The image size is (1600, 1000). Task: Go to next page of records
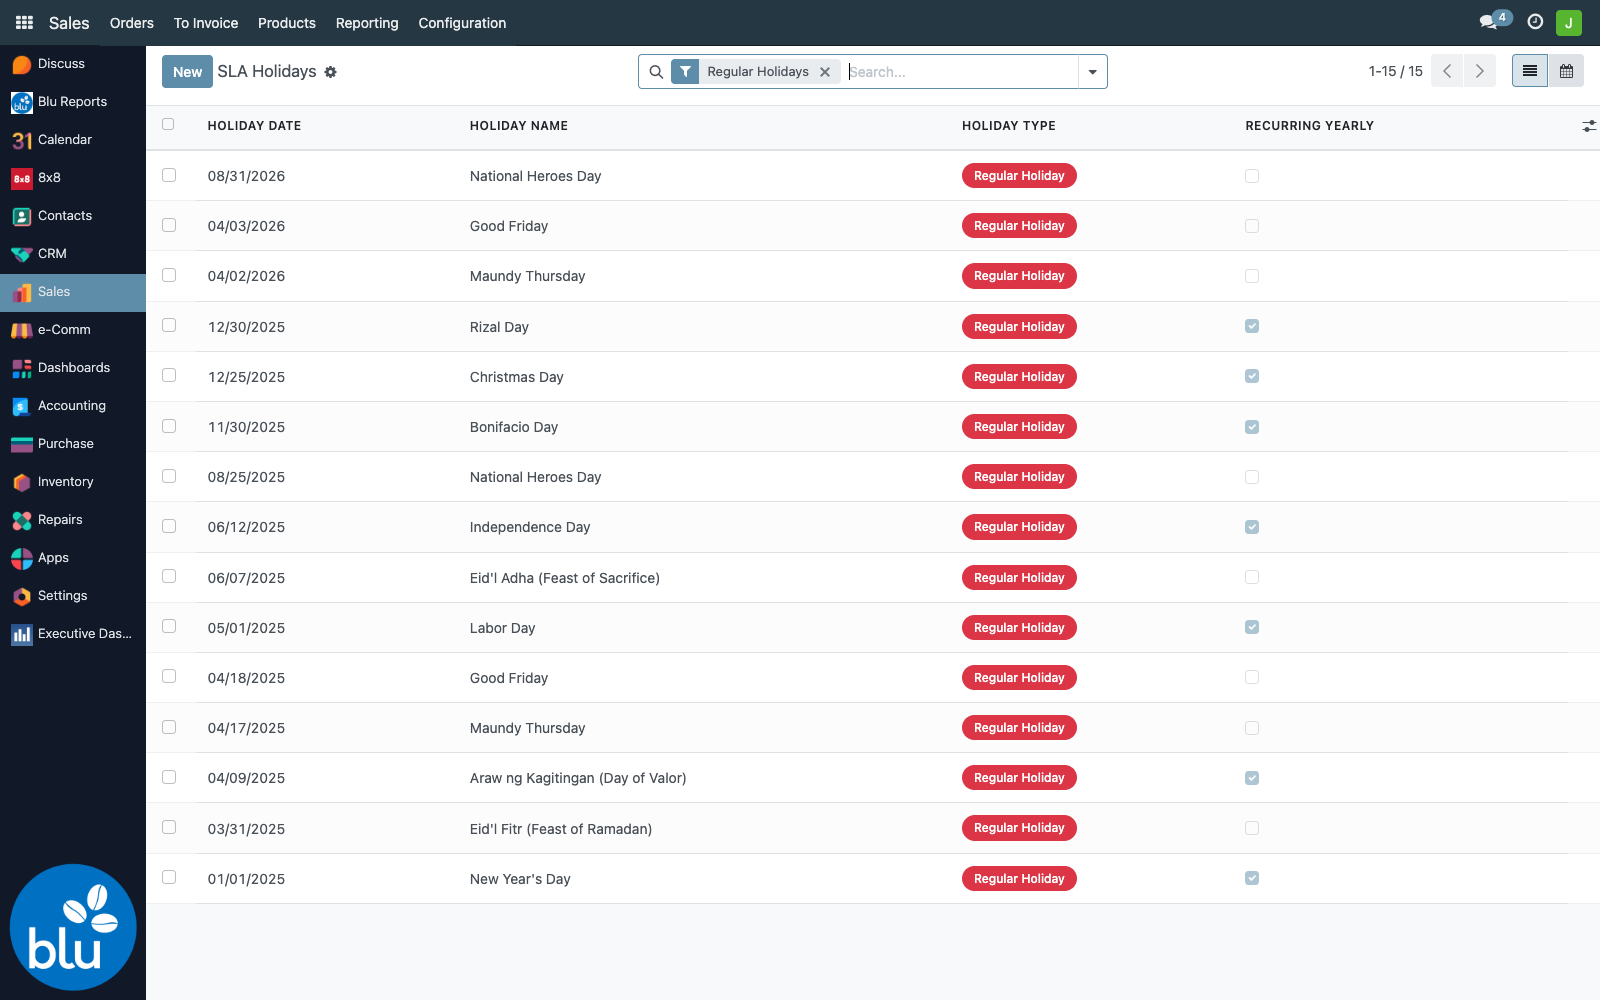(1480, 71)
